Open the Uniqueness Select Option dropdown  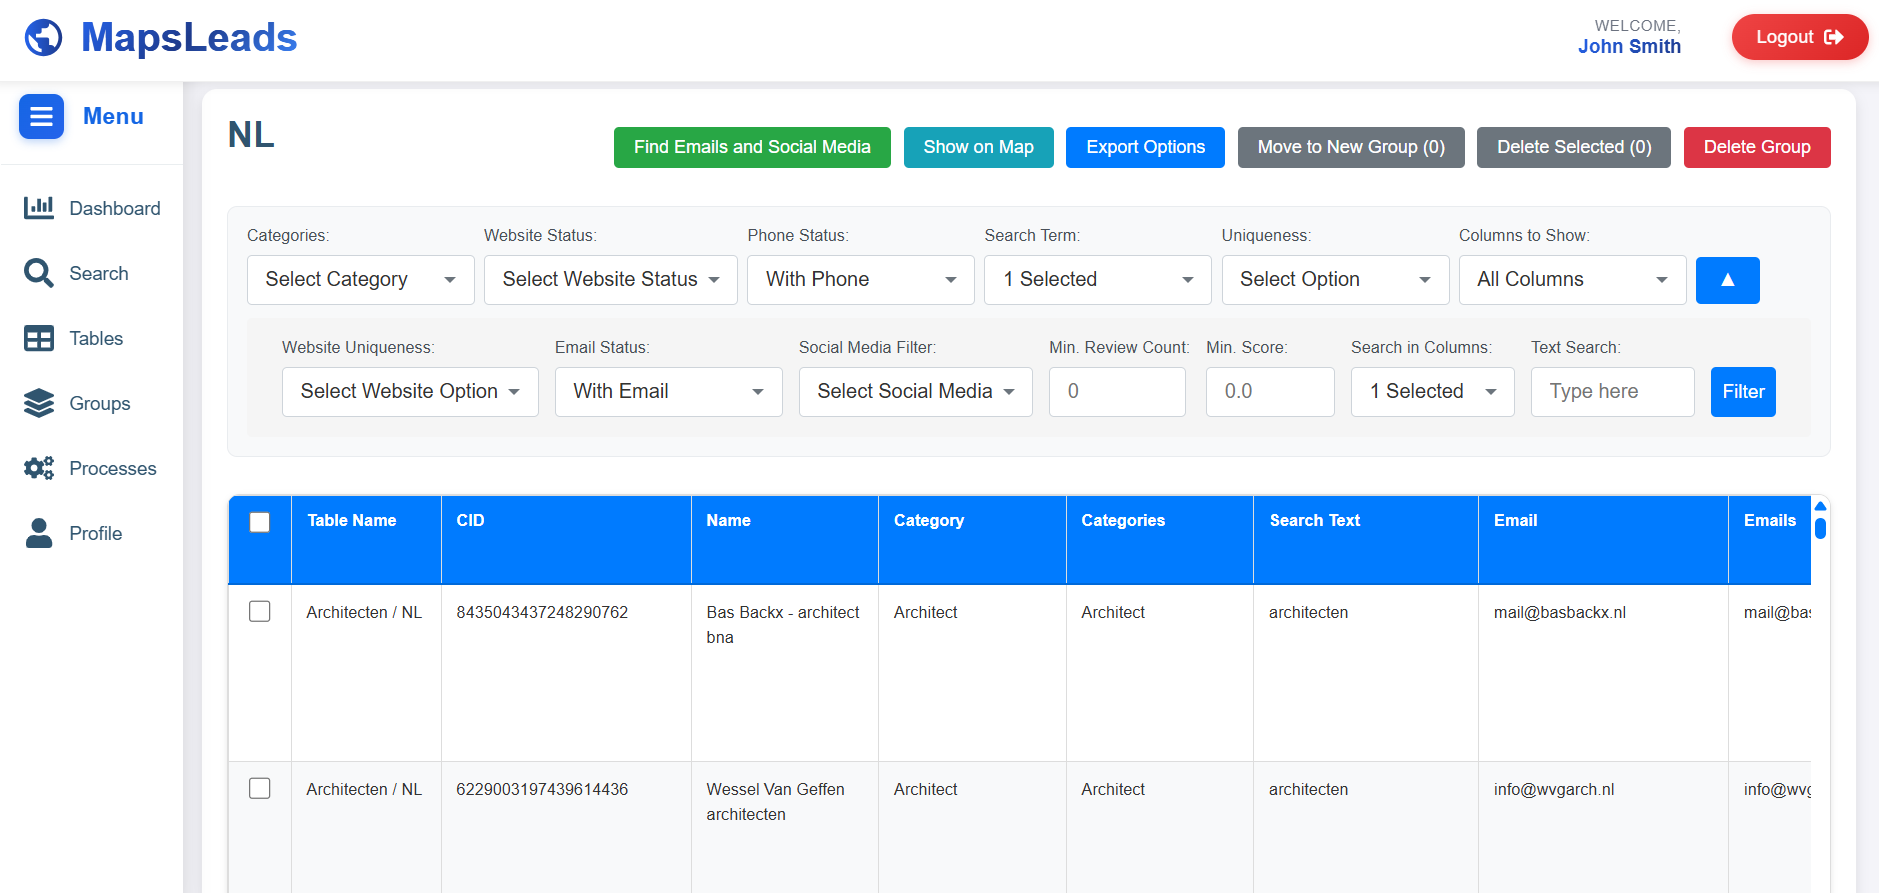tap(1335, 280)
